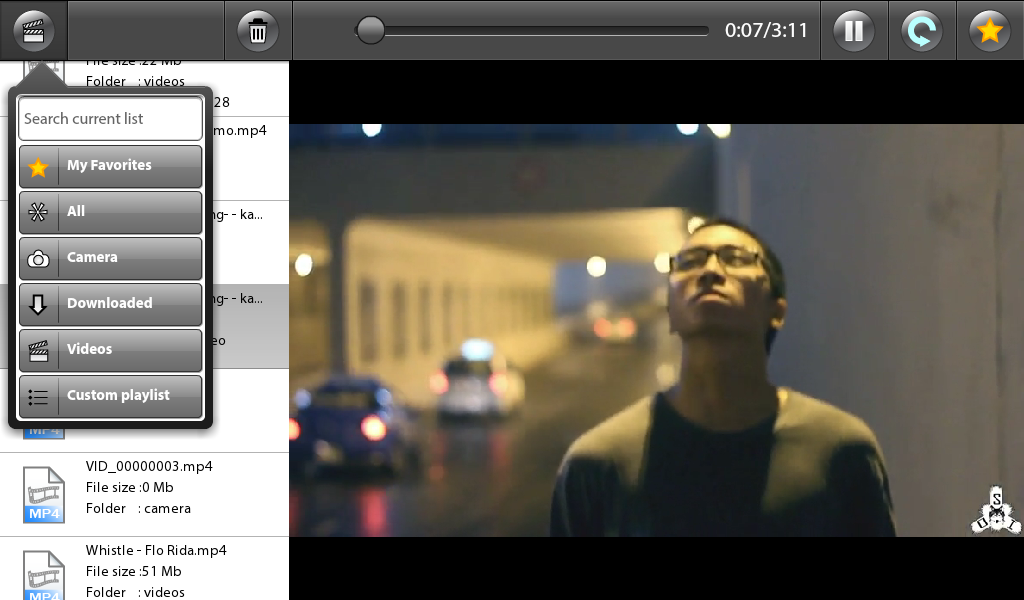Open Custom playlist
Viewport: 1024px width, 600px height.
point(110,396)
